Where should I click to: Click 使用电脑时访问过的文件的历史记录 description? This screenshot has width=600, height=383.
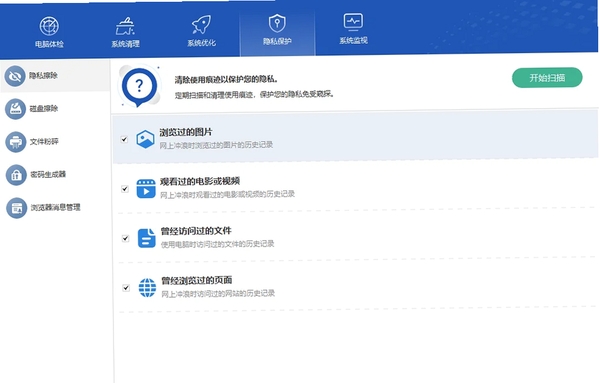(x=217, y=244)
